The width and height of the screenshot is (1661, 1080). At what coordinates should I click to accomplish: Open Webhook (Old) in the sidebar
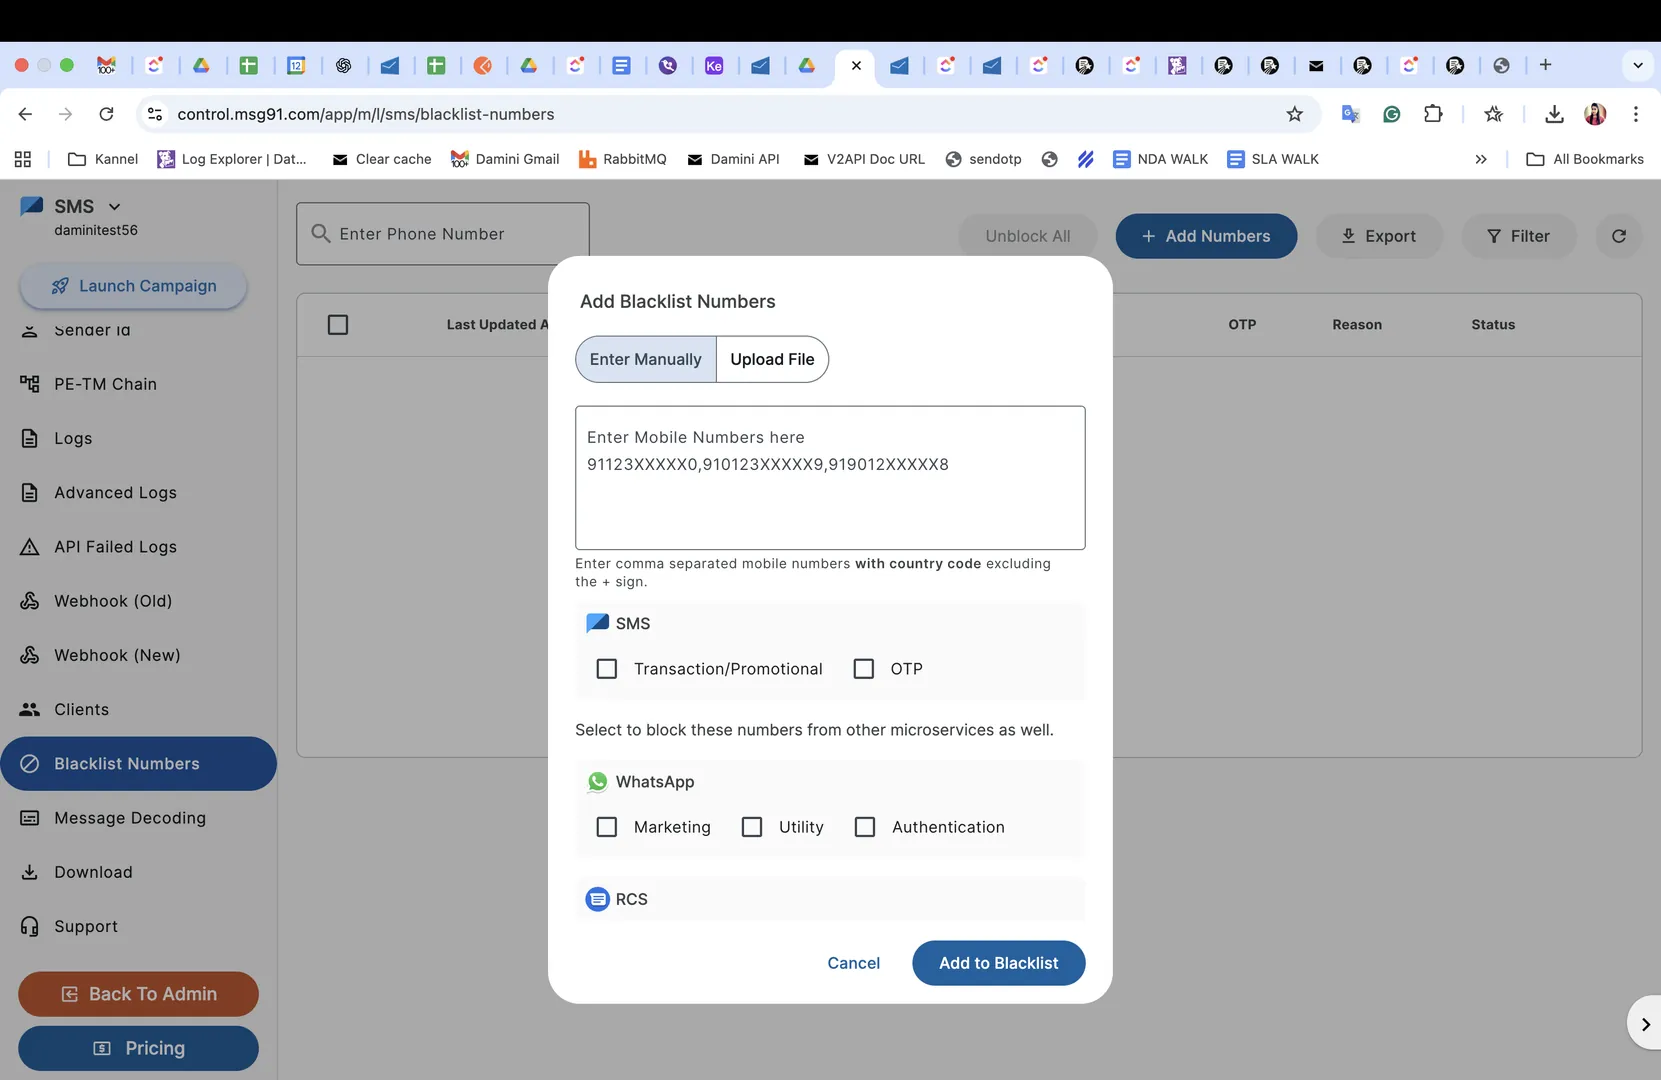(x=138, y=601)
